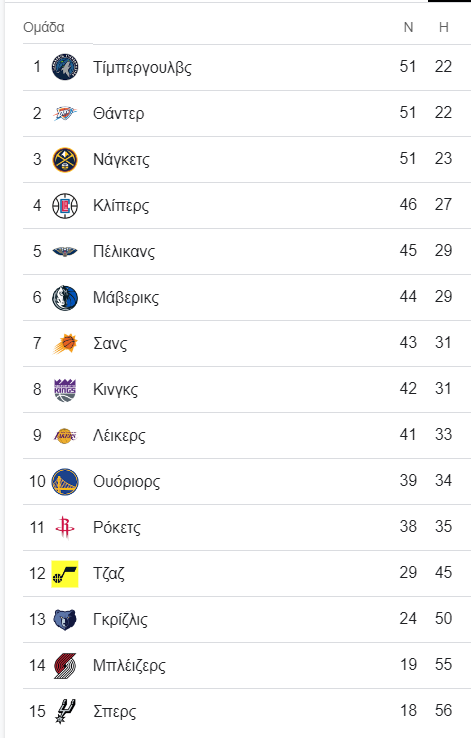Click the Timberwolves team logo

[x=65, y=67]
